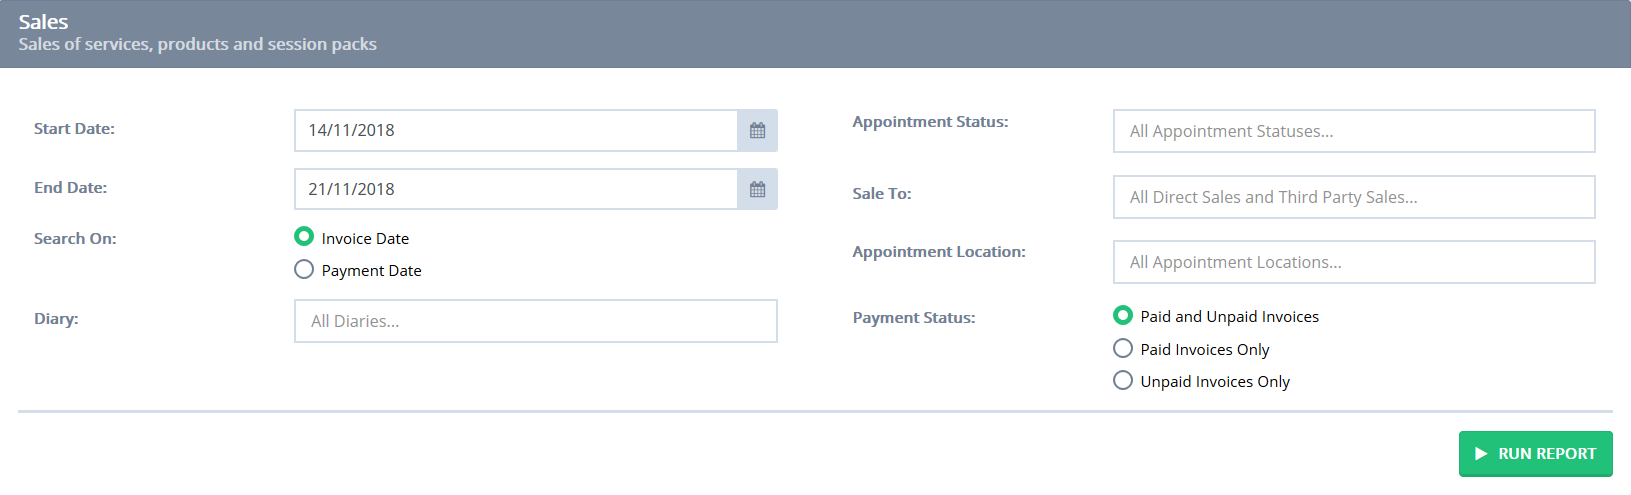The height and width of the screenshot is (495, 1631).
Task: Click the Search On label
Action: tap(75, 239)
